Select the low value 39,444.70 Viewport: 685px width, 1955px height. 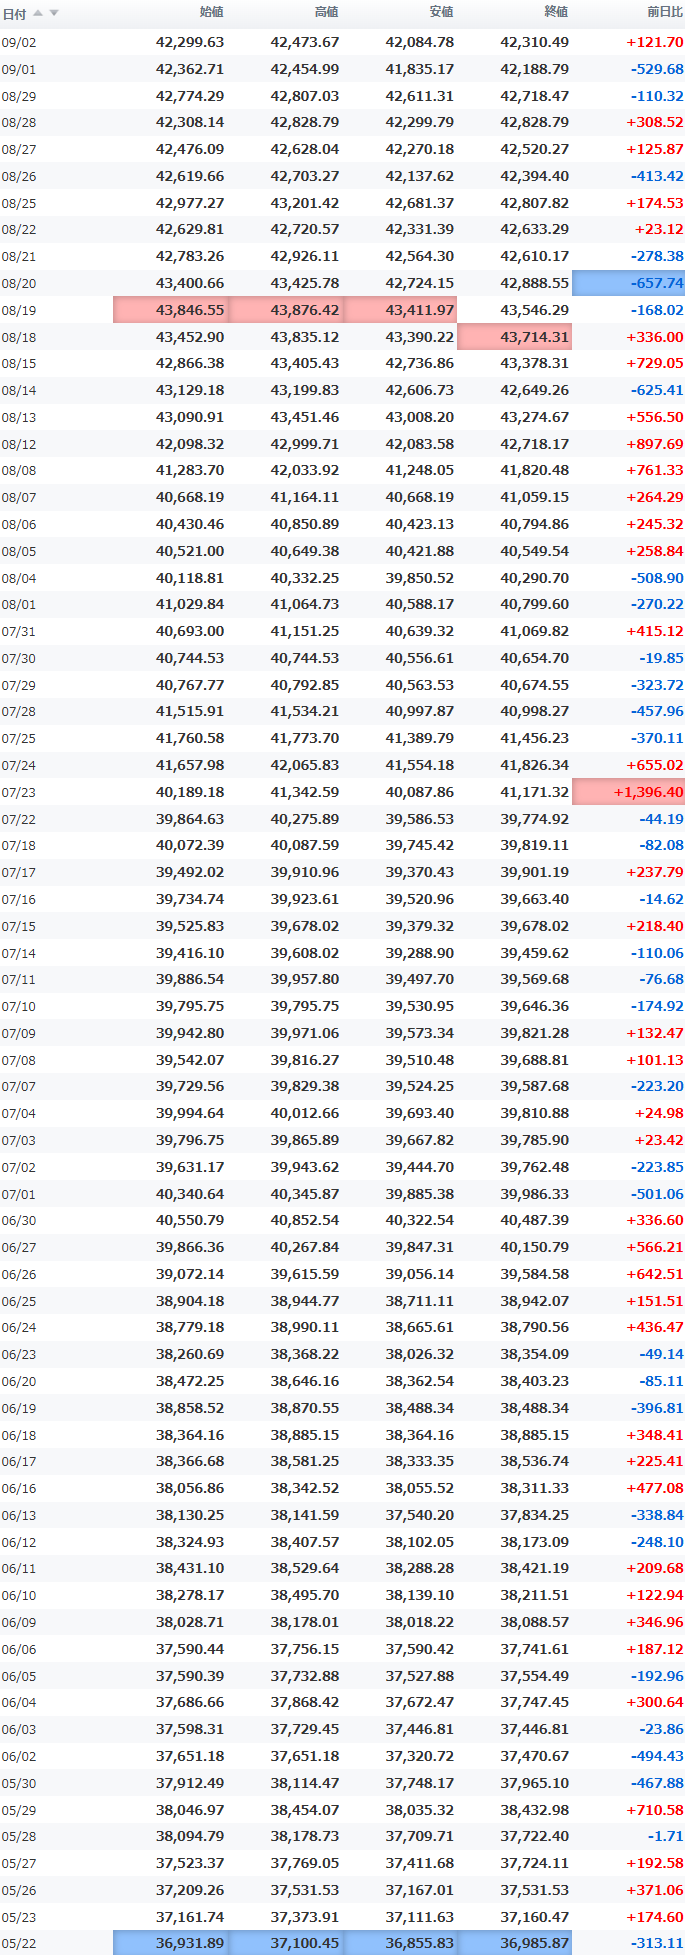click(x=420, y=1167)
